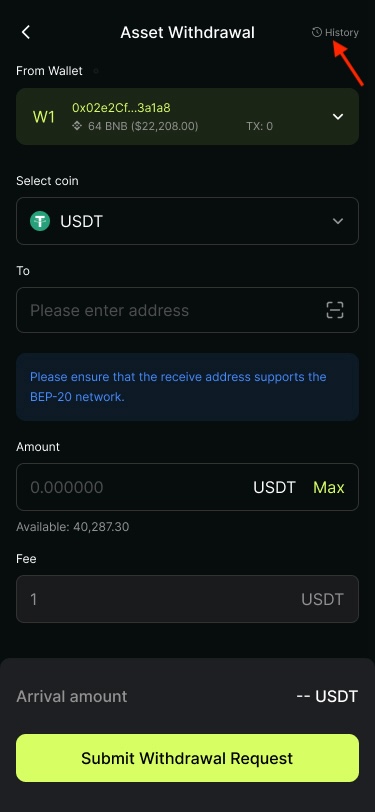Click the small dot next to From Wallet
The height and width of the screenshot is (812, 375).
[x=96, y=71]
